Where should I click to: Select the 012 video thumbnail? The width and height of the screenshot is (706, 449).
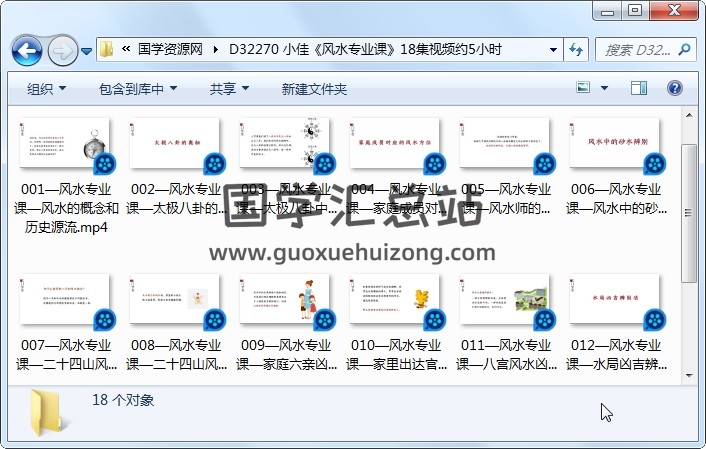(x=615, y=301)
